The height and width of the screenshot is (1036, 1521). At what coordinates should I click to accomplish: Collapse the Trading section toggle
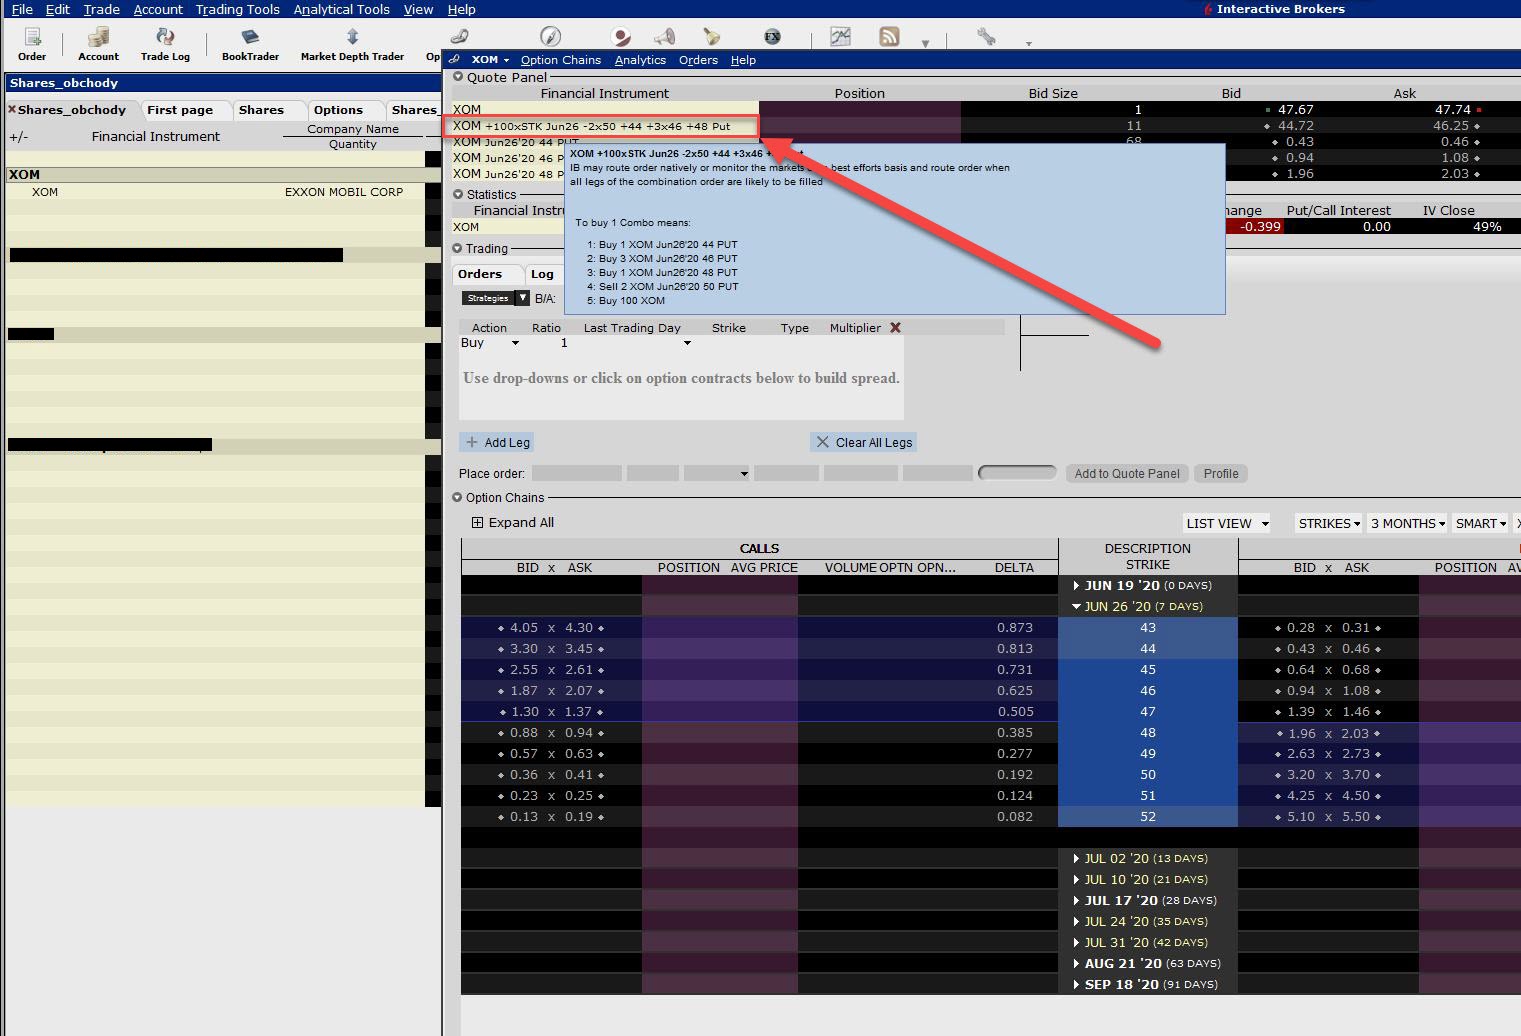coord(458,249)
